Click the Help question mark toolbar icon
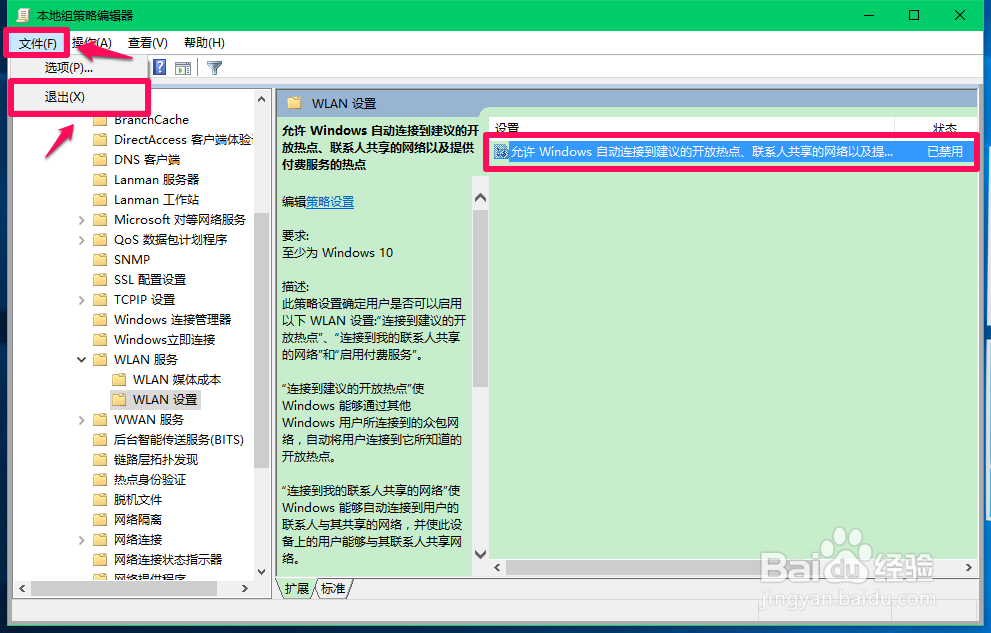The width and height of the screenshot is (991, 633). click(x=160, y=67)
